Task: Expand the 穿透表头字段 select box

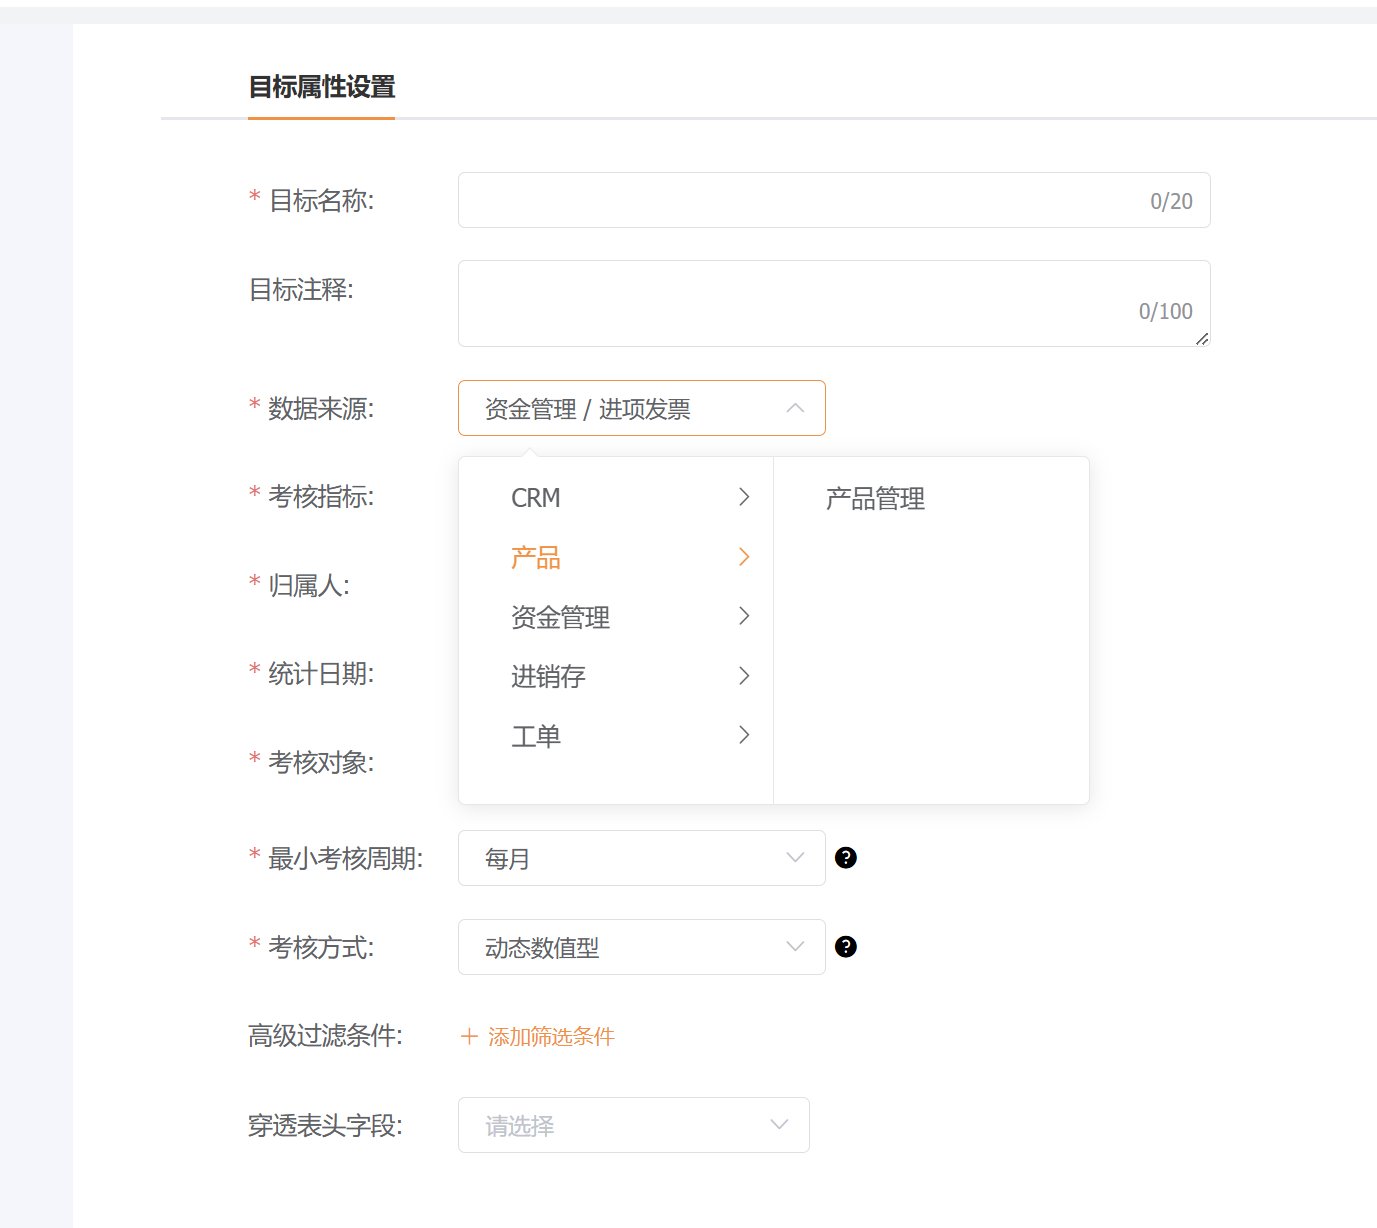Action: (633, 1125)
